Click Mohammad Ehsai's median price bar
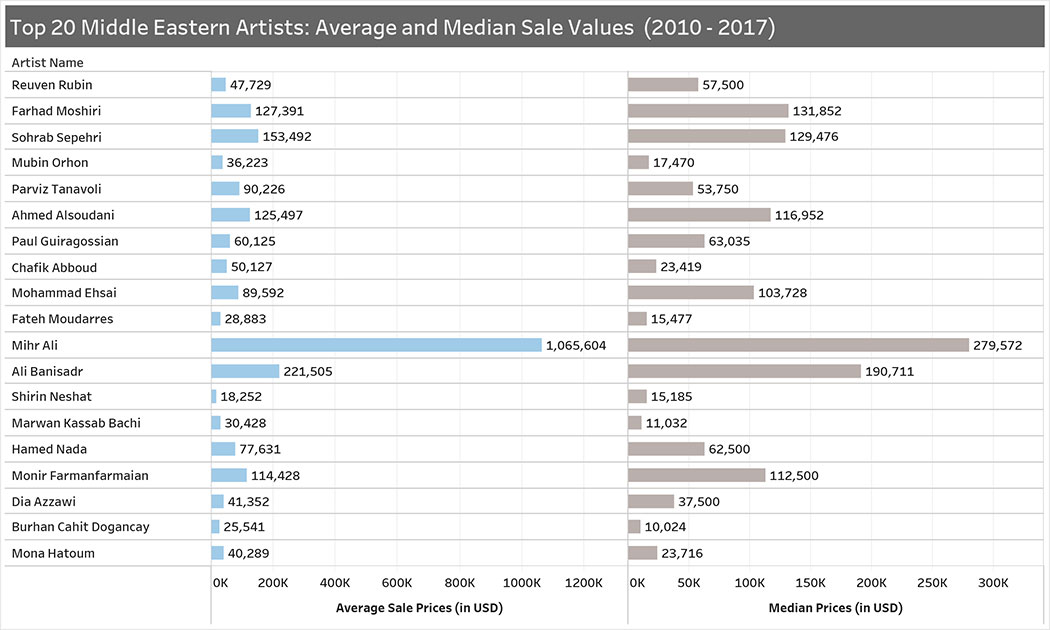The image size is (1050, 630). pyautogui.click(x=691, y=293)
